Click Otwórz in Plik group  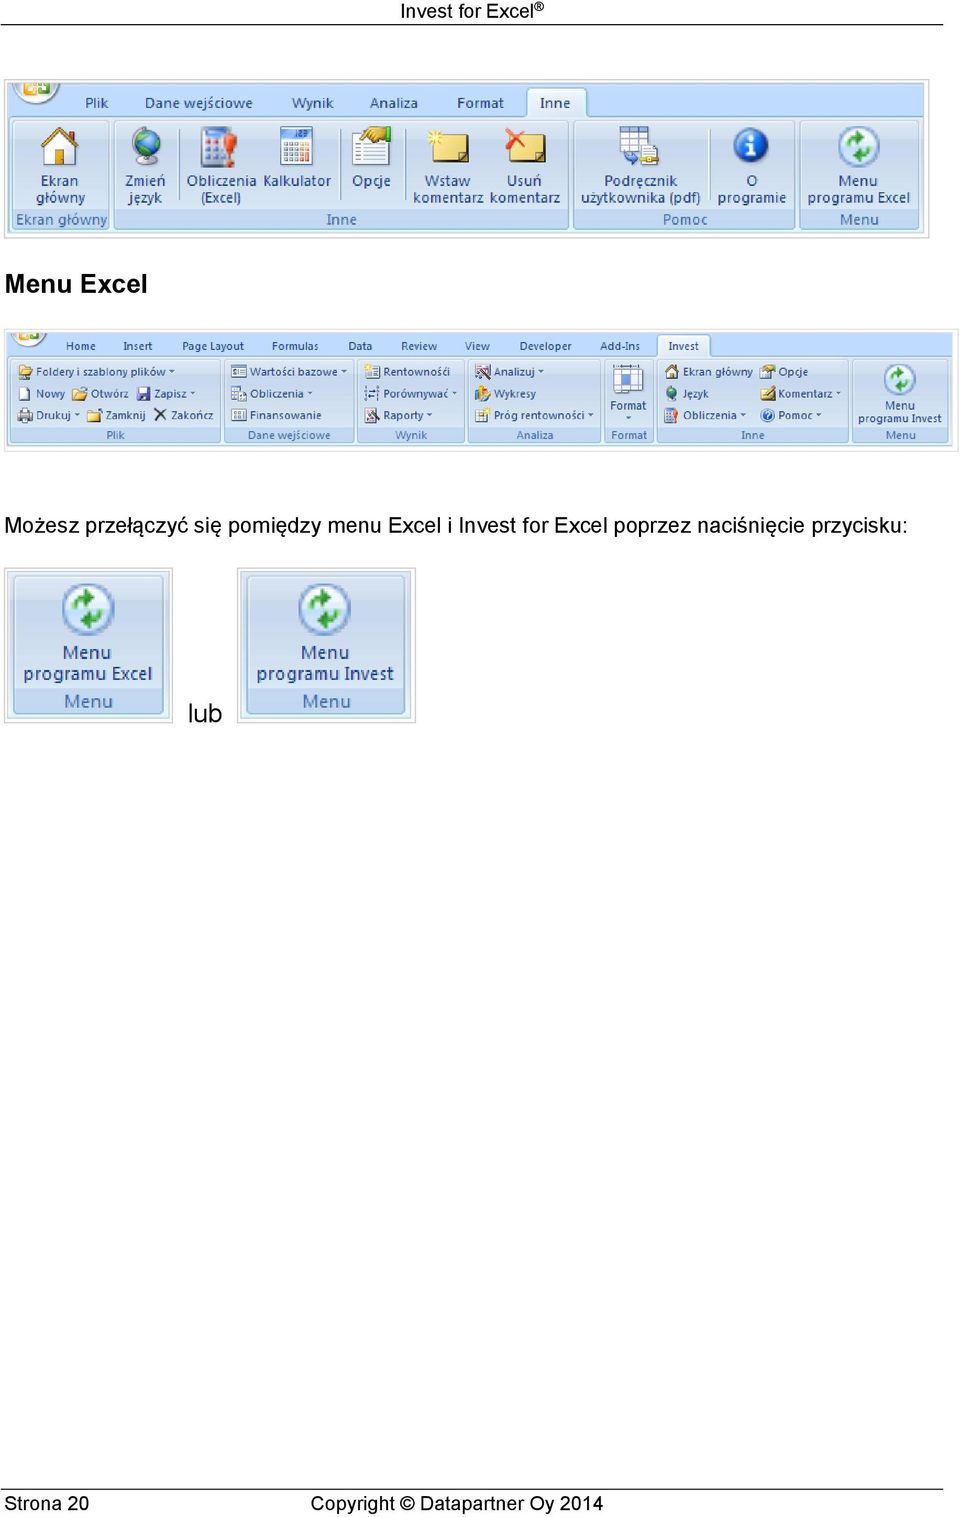(x=100, y=394)
